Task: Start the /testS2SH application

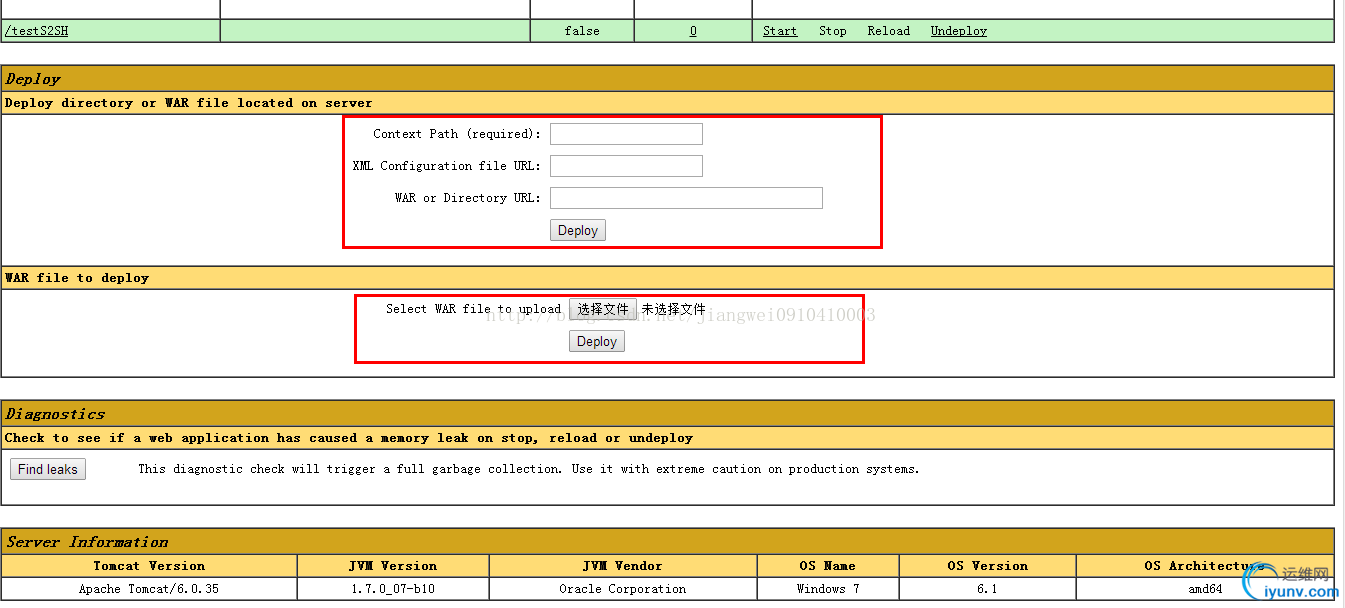Action: 780,31
